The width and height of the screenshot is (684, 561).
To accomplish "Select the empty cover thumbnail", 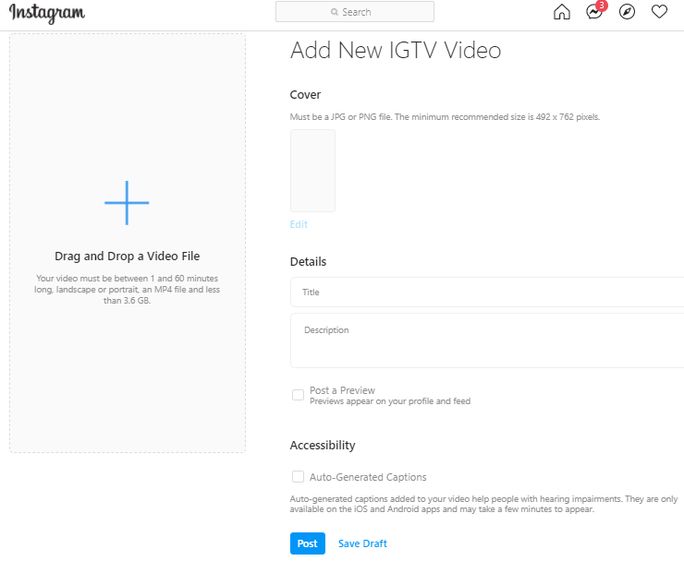I will [313, 171].
